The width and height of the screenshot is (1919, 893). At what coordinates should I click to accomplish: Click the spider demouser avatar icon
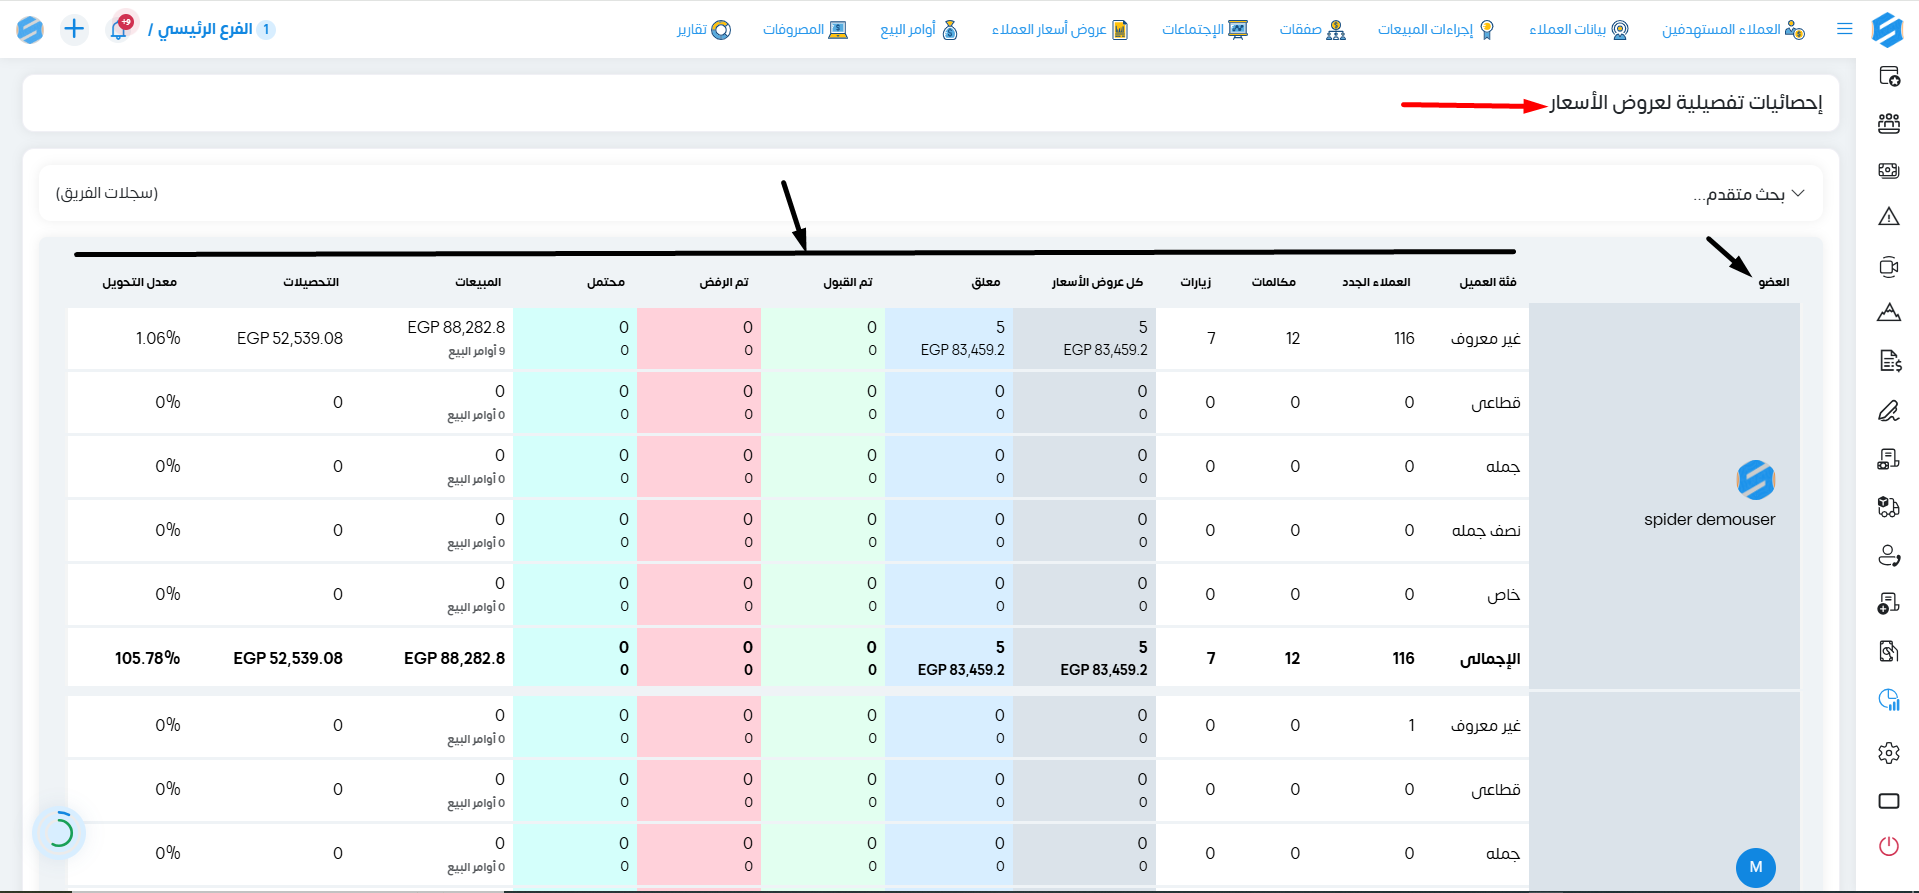[x=1756, y=480]
